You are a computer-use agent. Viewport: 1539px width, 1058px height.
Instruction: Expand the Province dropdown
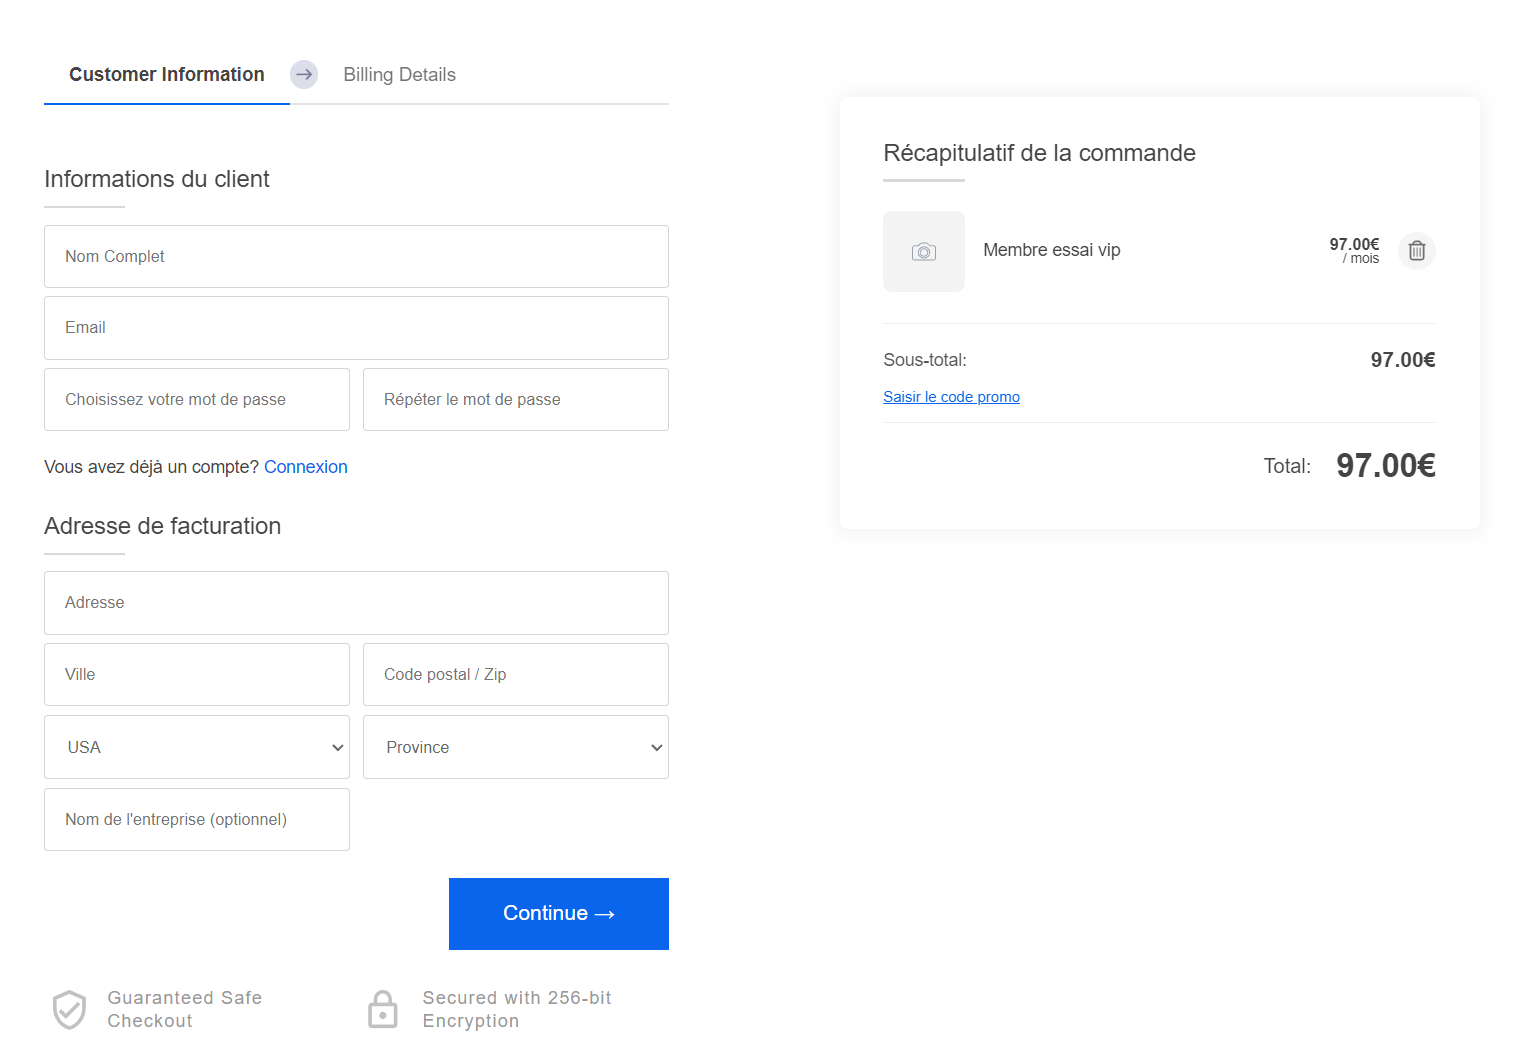coord(515,747)
